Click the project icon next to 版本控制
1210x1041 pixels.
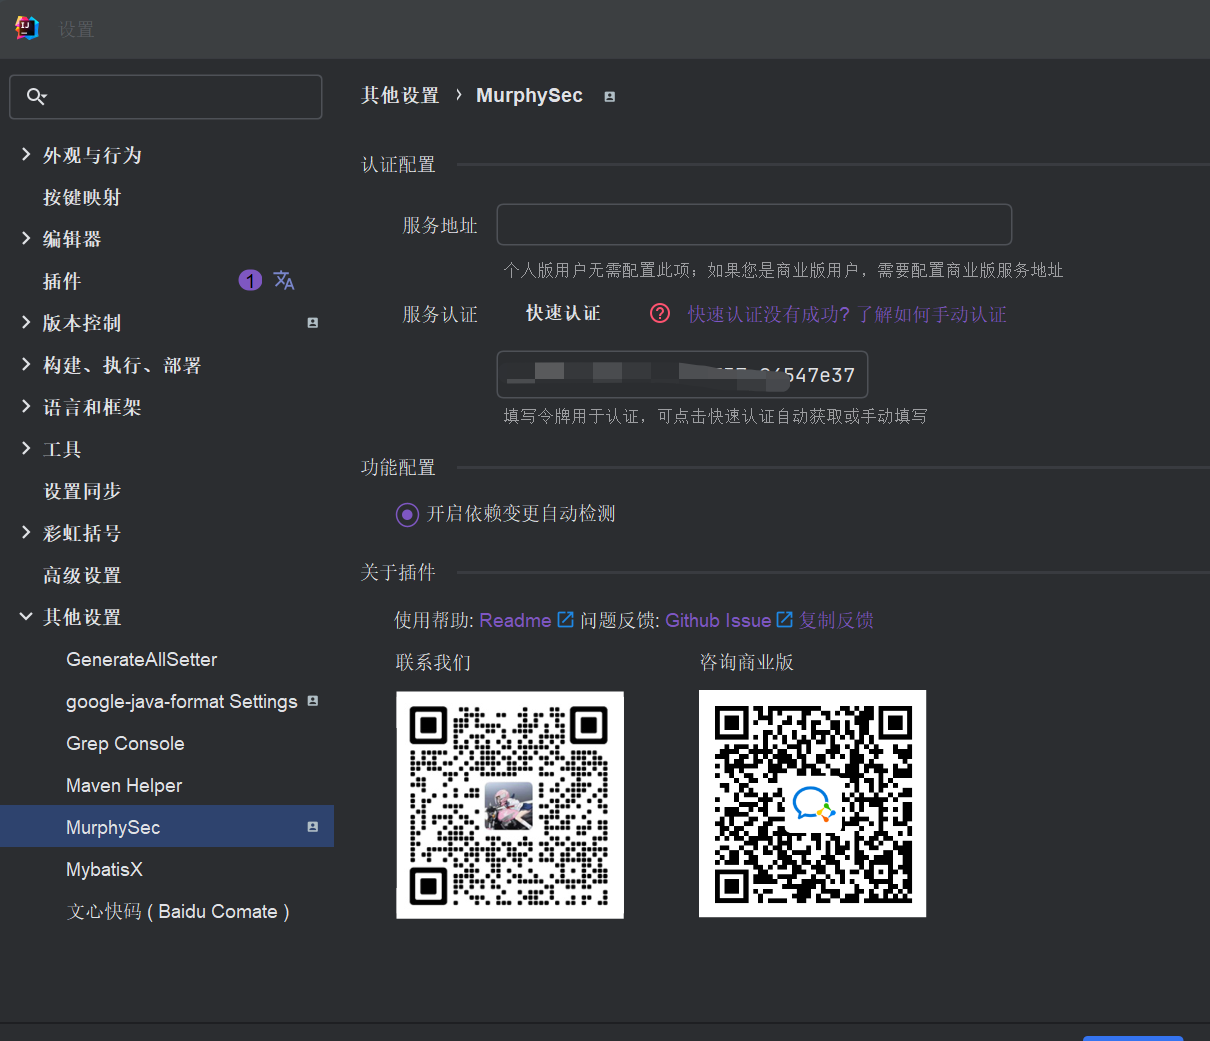pos(312,323)
